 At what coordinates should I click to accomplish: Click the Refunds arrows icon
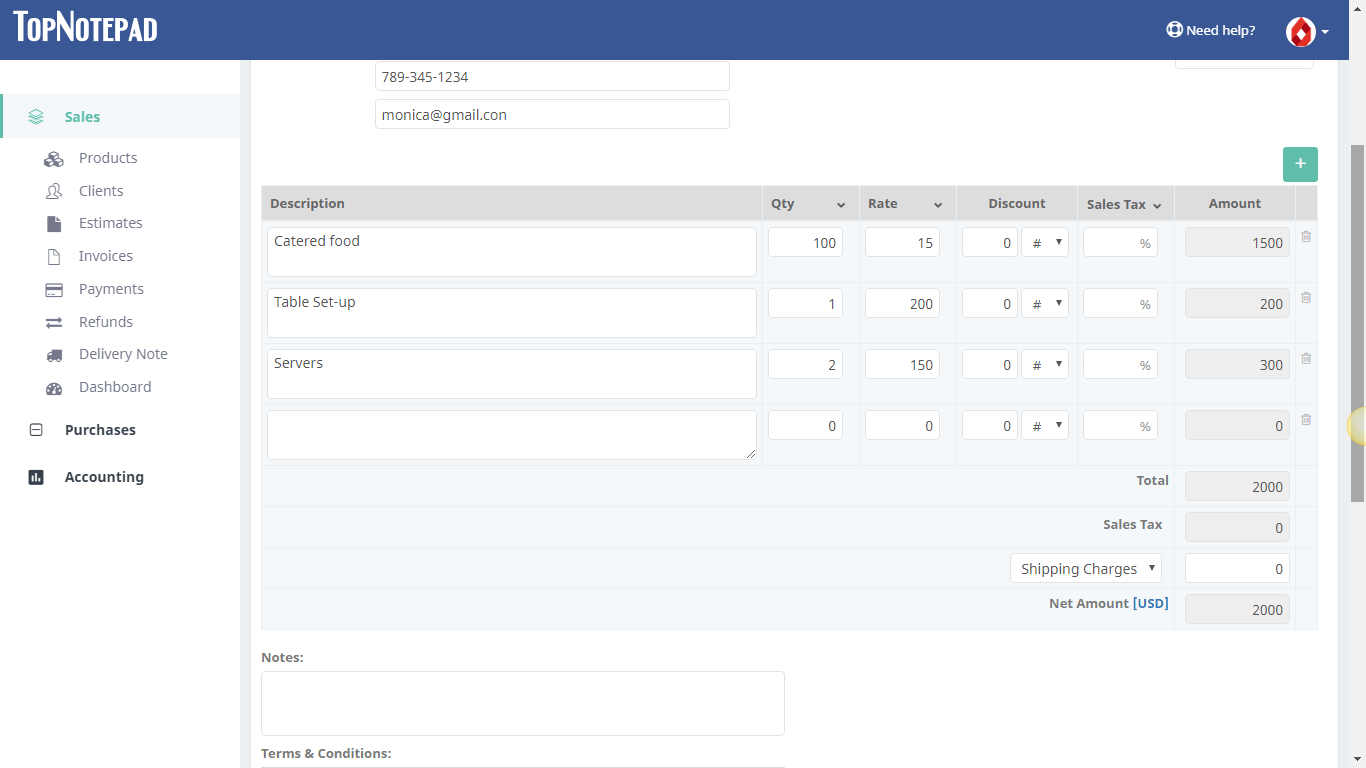[54, 322]
